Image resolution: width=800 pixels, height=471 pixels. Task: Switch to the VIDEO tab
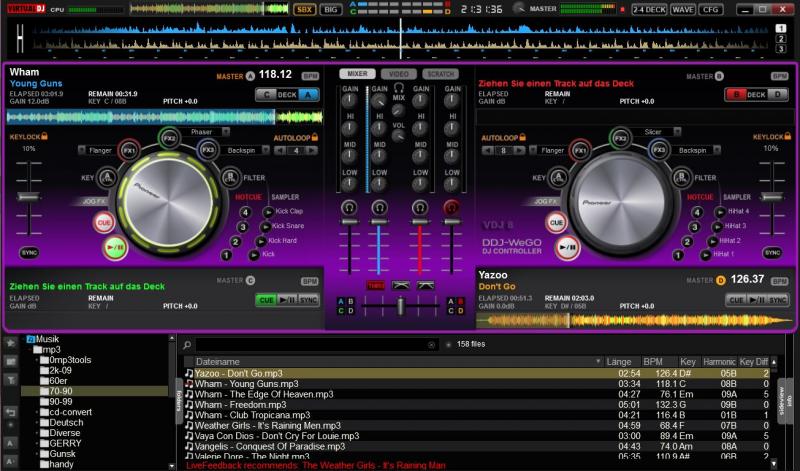pyautogui.click(x=399, y=74)
